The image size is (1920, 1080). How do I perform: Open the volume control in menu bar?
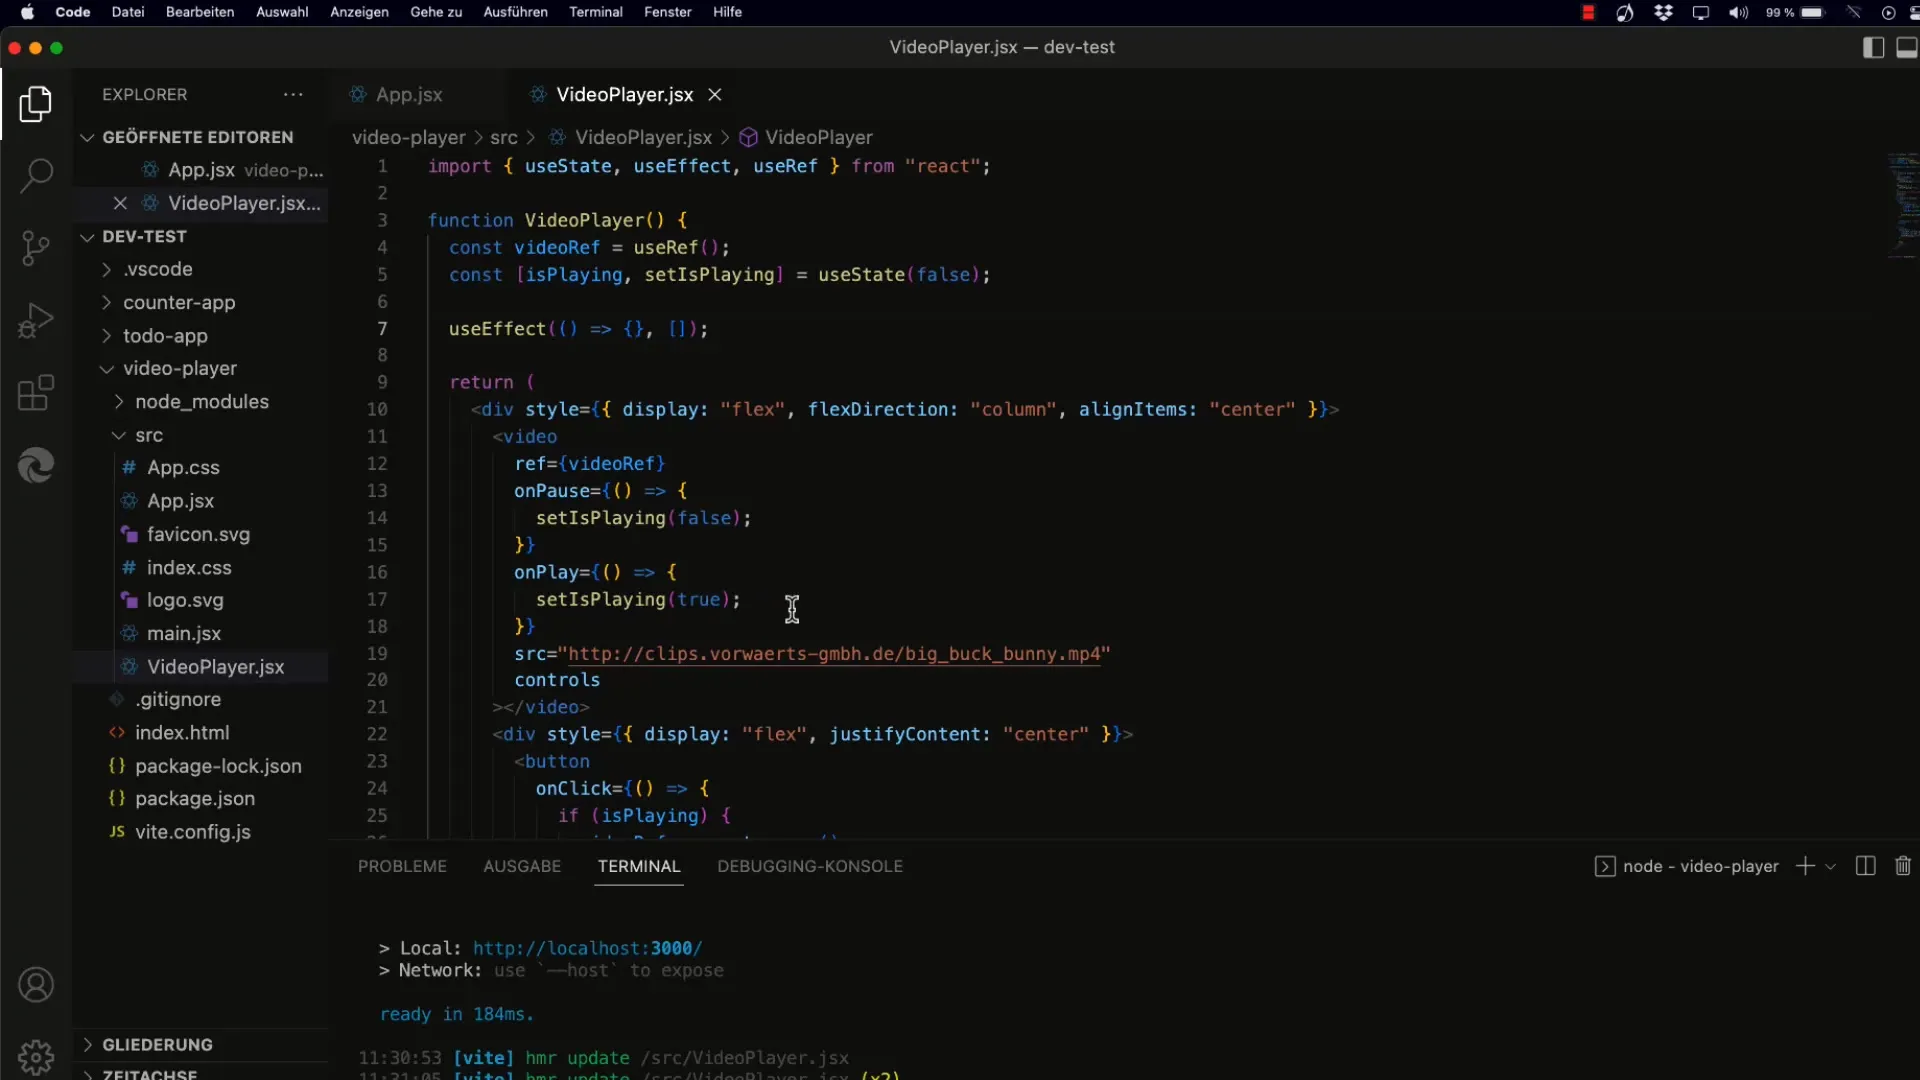[x=1739, y=12]
